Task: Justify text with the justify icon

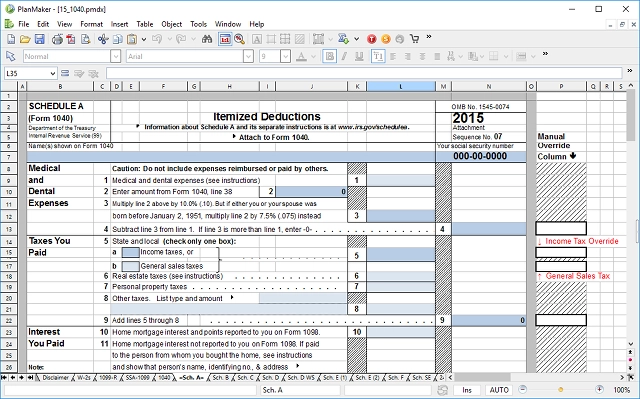Action: (437, 56)
